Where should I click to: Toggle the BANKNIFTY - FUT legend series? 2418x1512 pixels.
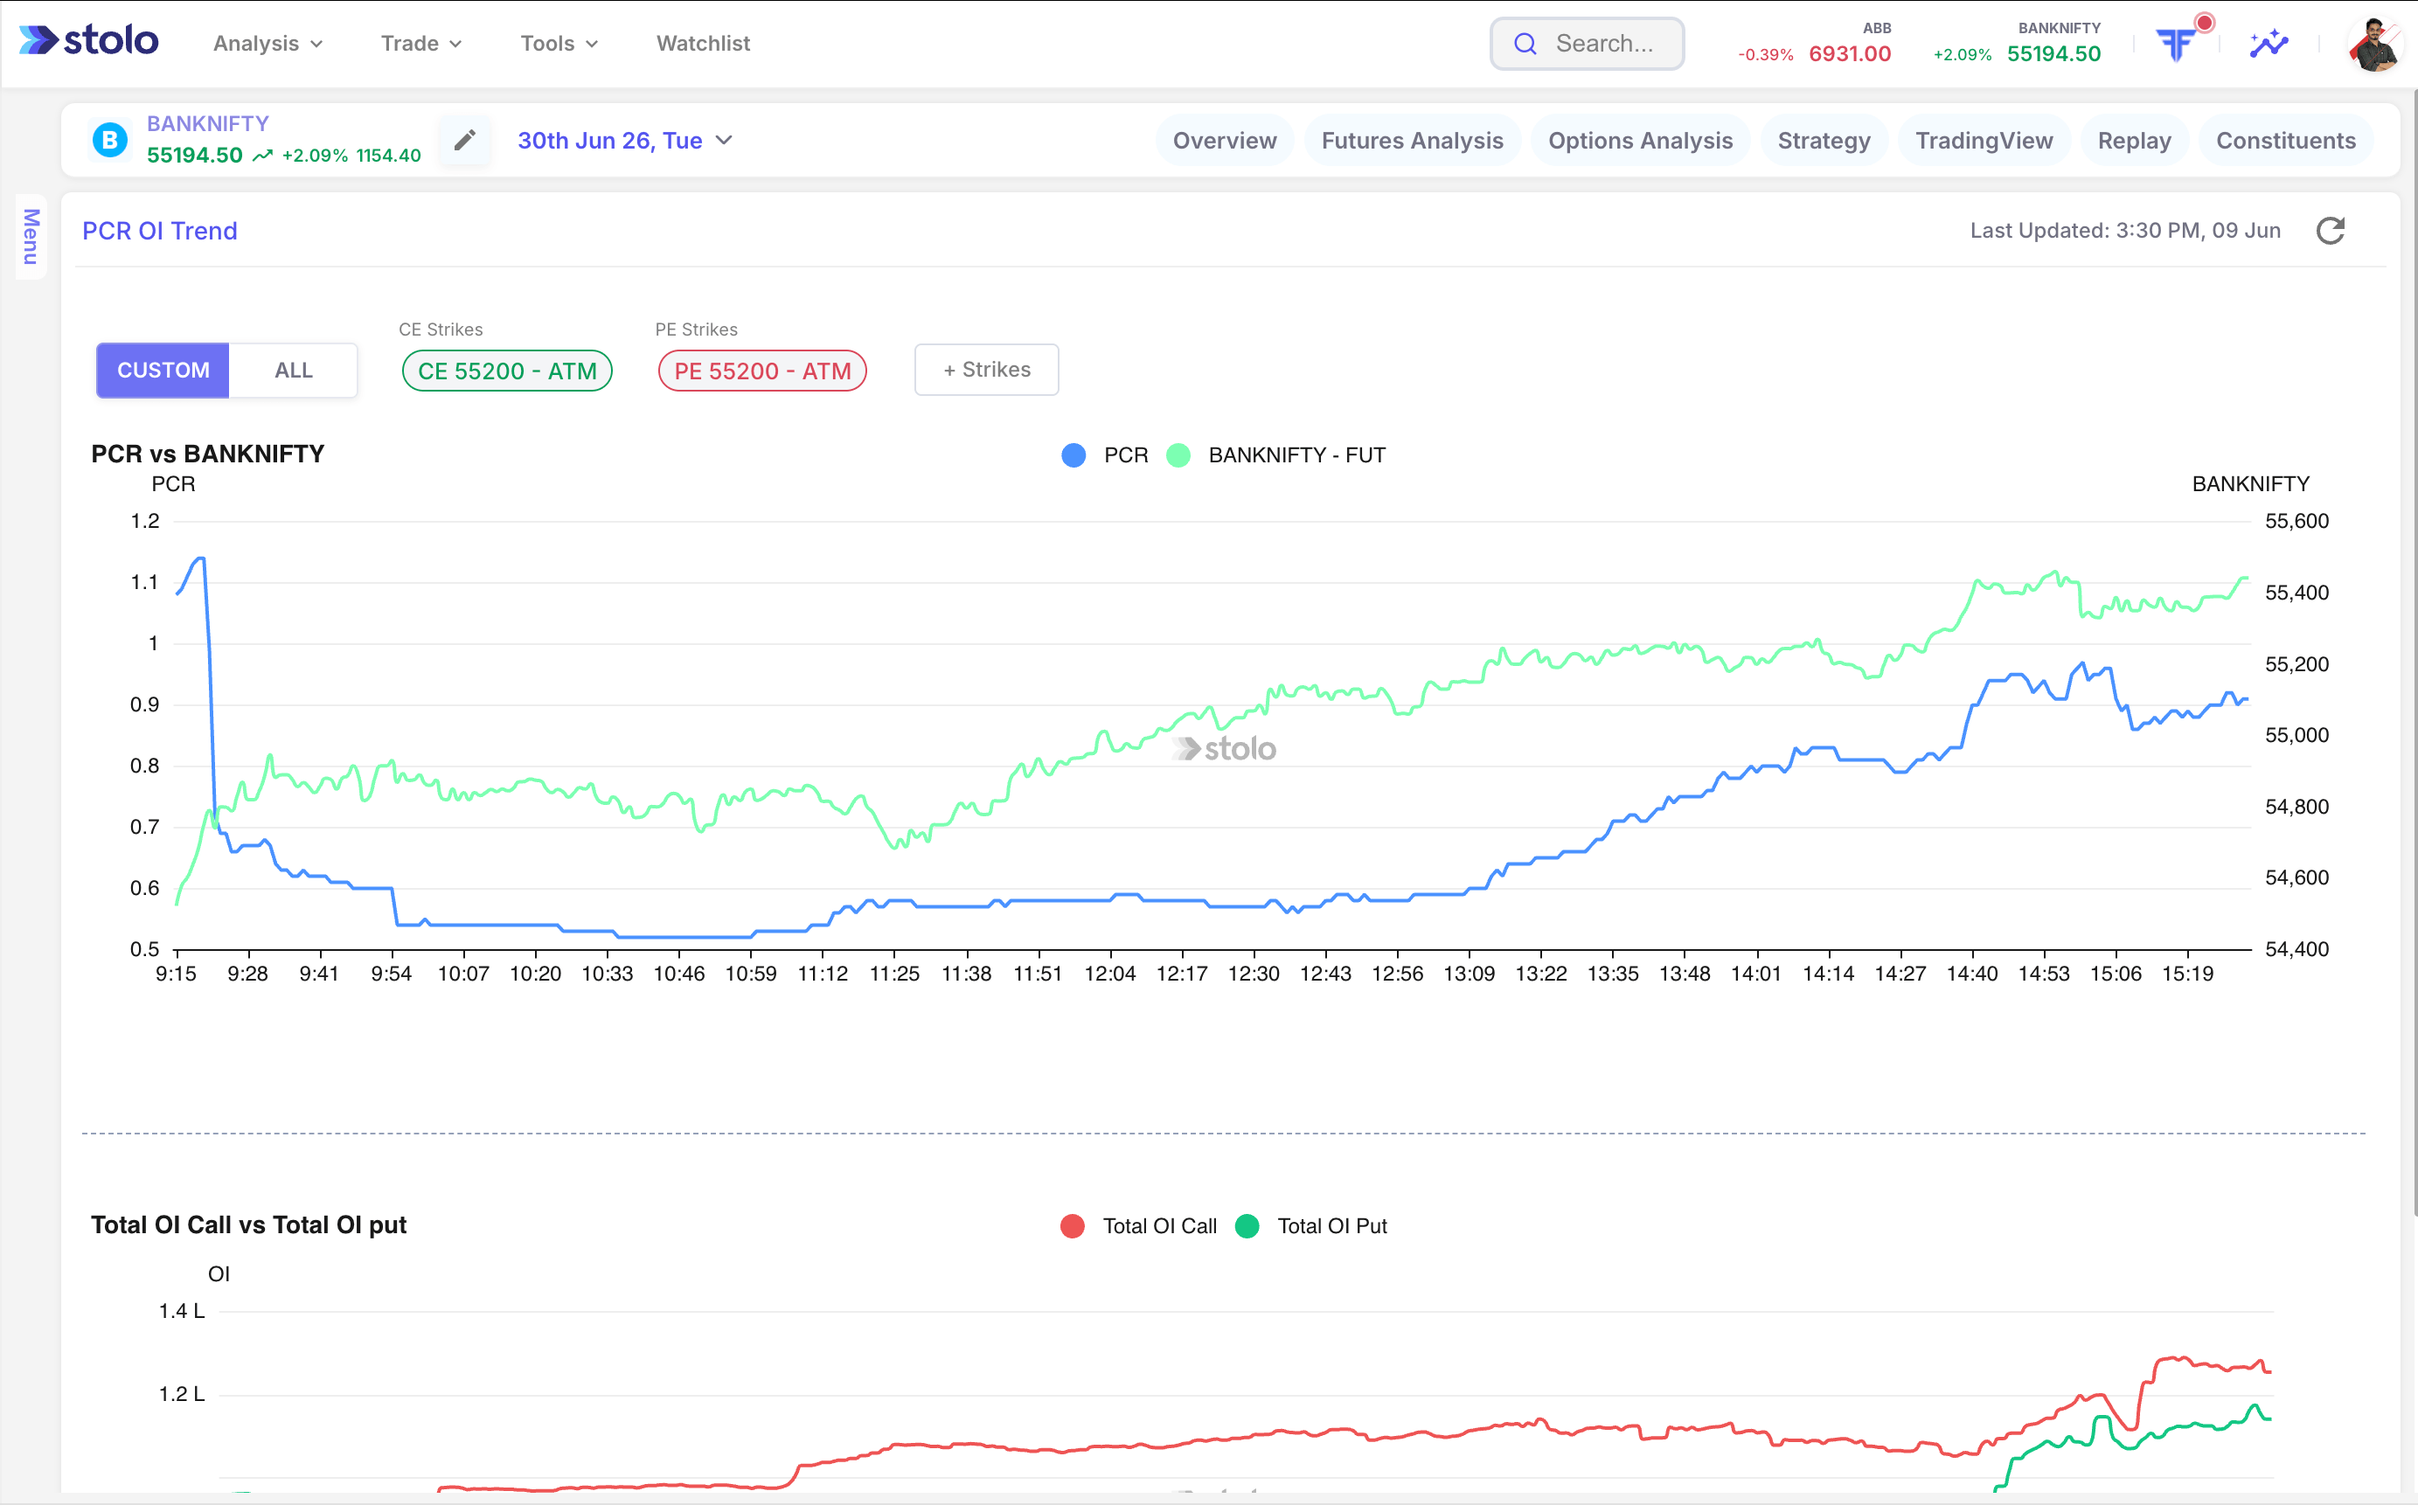(x=1276, y=455)
